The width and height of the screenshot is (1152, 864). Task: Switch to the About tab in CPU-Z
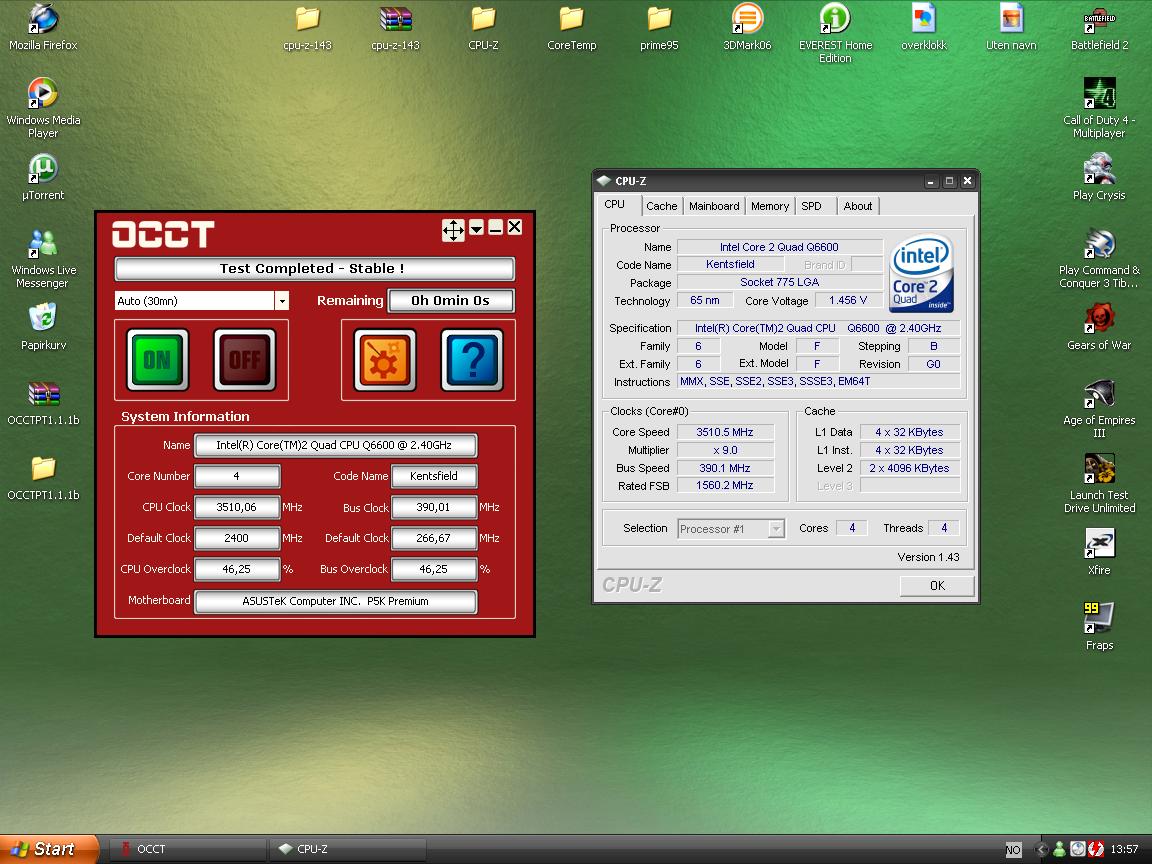point(857,206)
